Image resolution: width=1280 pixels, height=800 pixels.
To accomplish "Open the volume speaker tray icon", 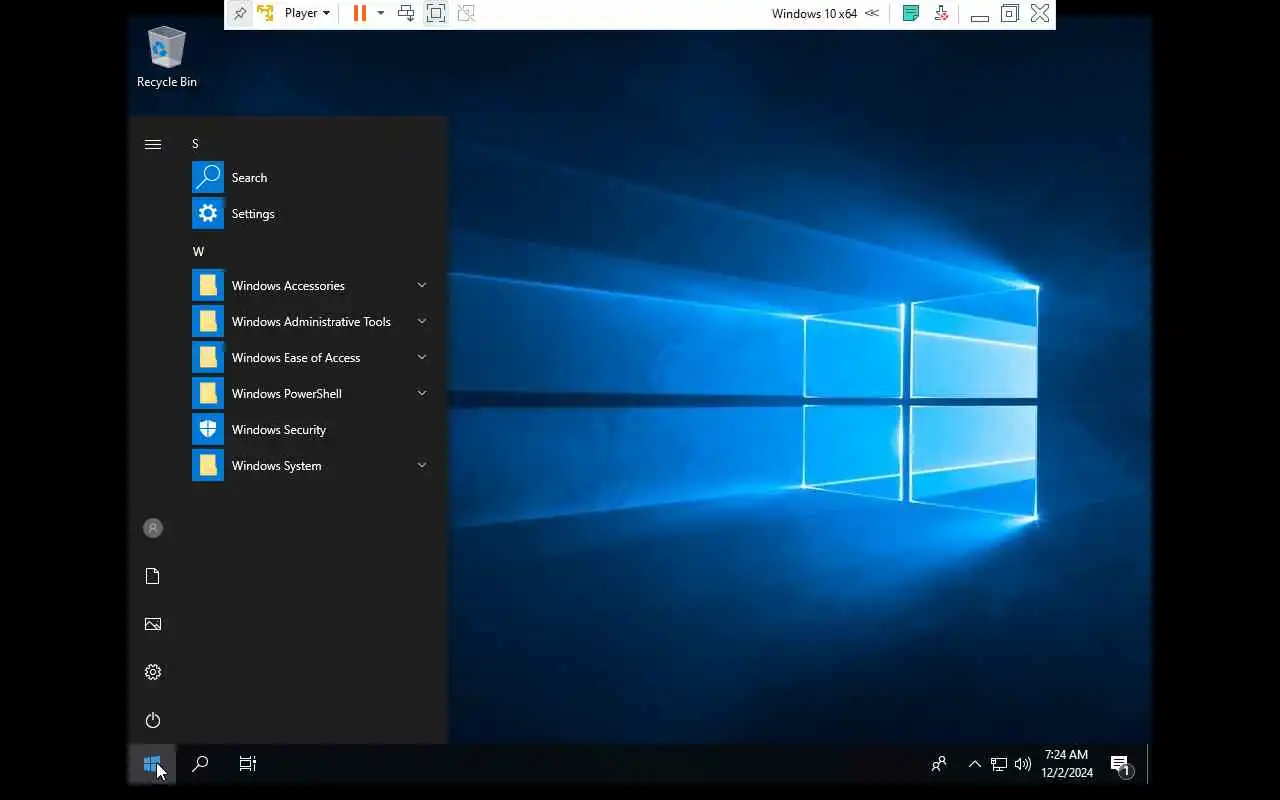I will tap(1022, 764).
